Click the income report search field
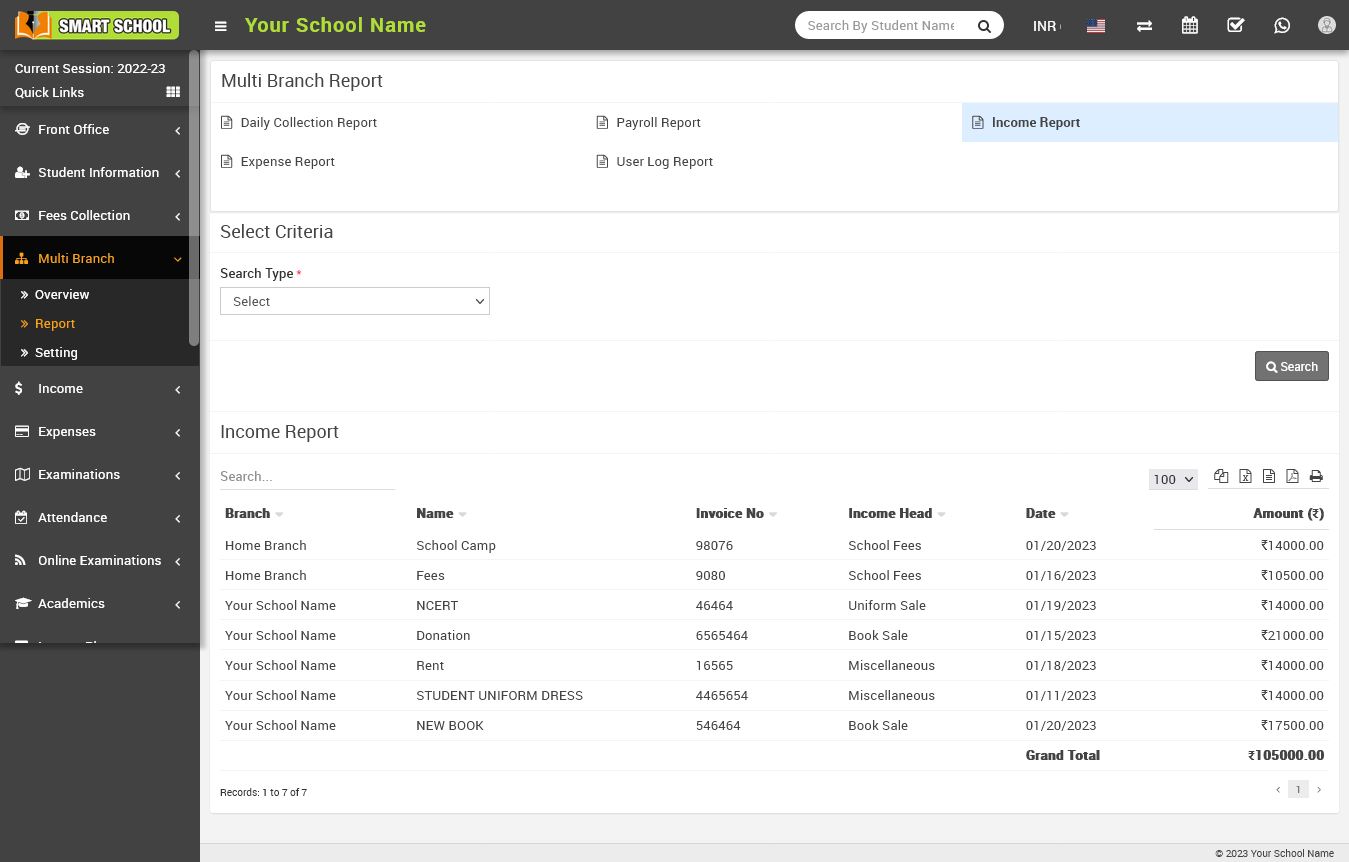The image size is (1349, 862). (307, 477)
